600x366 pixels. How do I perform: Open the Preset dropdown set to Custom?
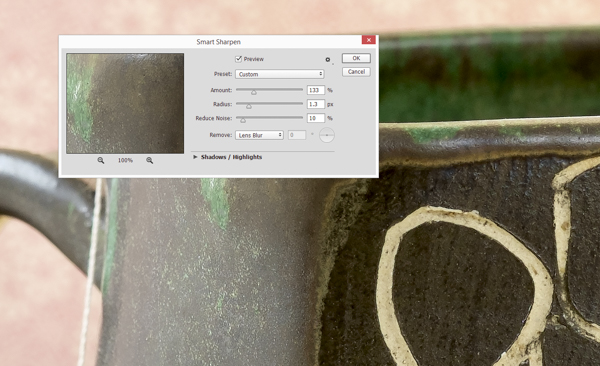click(x=280, y=74)
